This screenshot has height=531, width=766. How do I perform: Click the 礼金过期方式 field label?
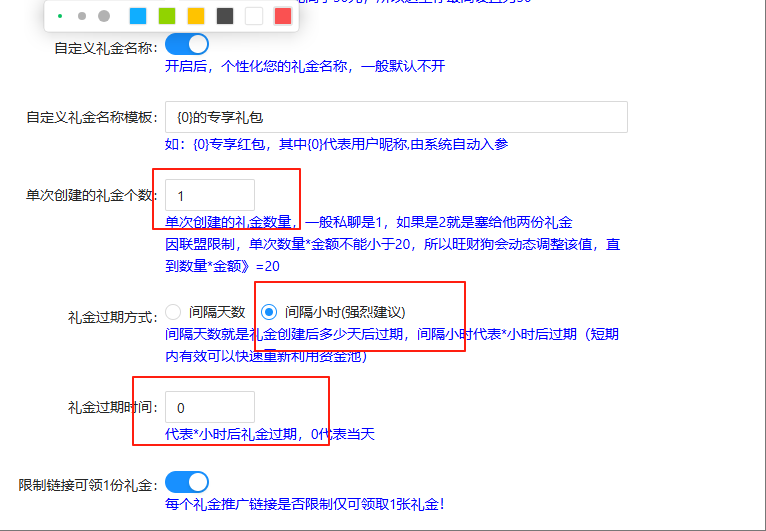pyautogui.click(x=113, y=316)
